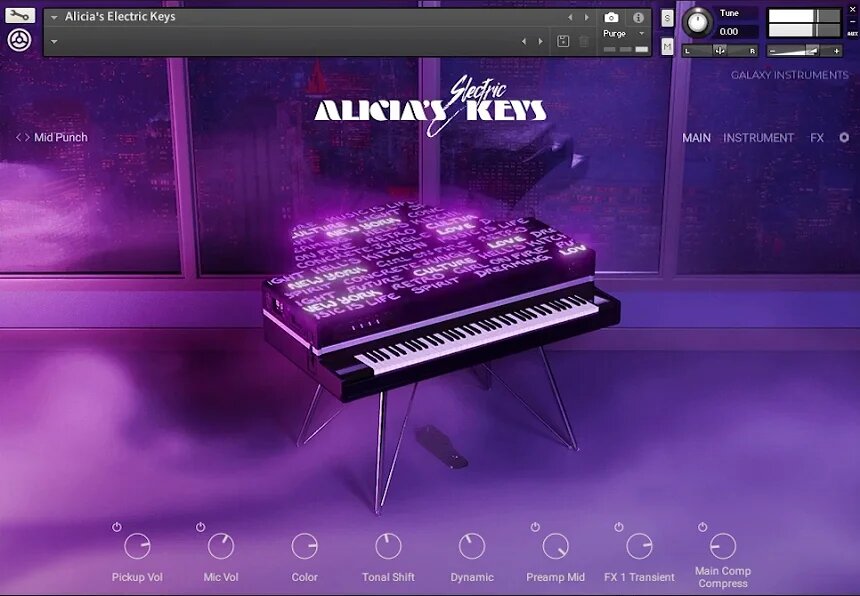Go to previous instrument arrow
This screenshot has height=596, width=860.
[x=570, y=18]
